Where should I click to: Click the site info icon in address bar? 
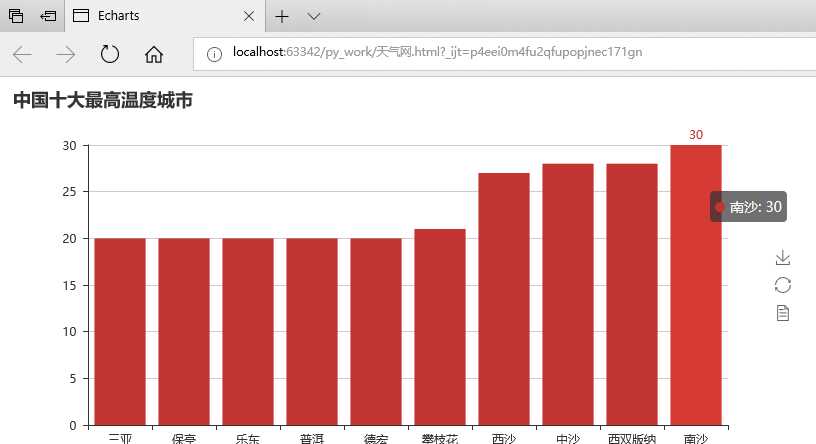(x=214, y=54)
